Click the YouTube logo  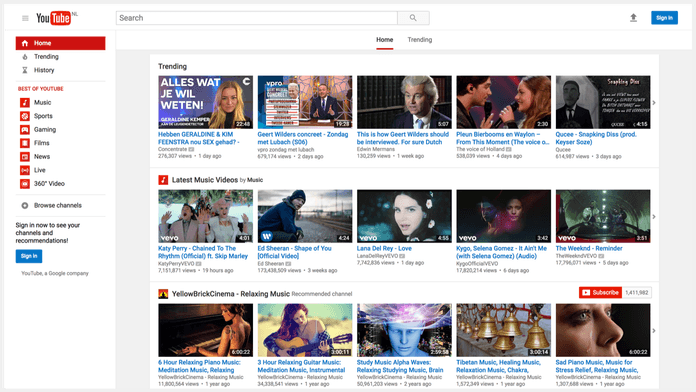click(x=53, y=18)
